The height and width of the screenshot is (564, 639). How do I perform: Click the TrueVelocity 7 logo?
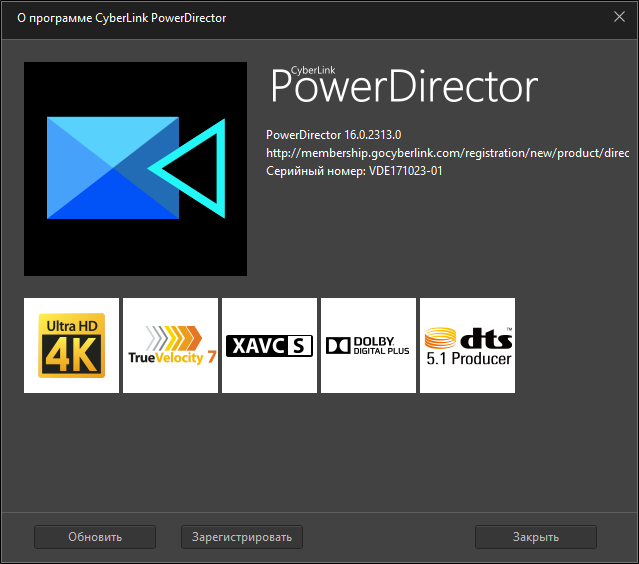pyautogui.click(x=170, y=346)
